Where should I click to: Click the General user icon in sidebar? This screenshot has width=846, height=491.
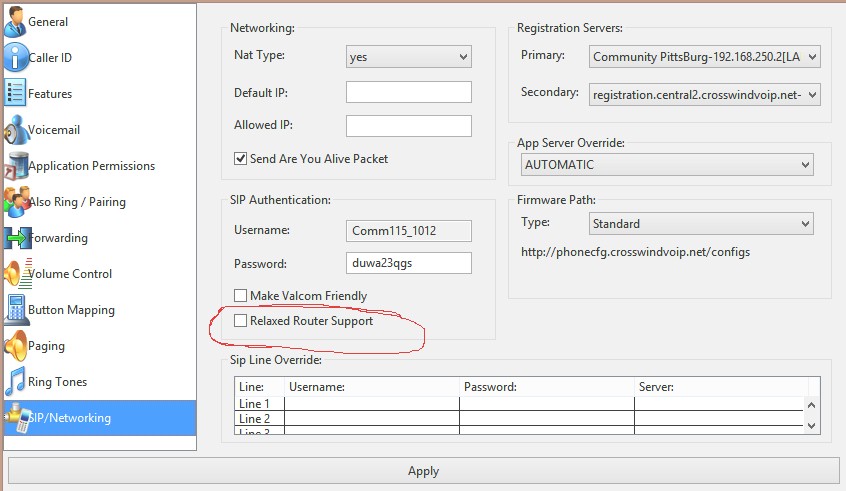click(13, 21)
